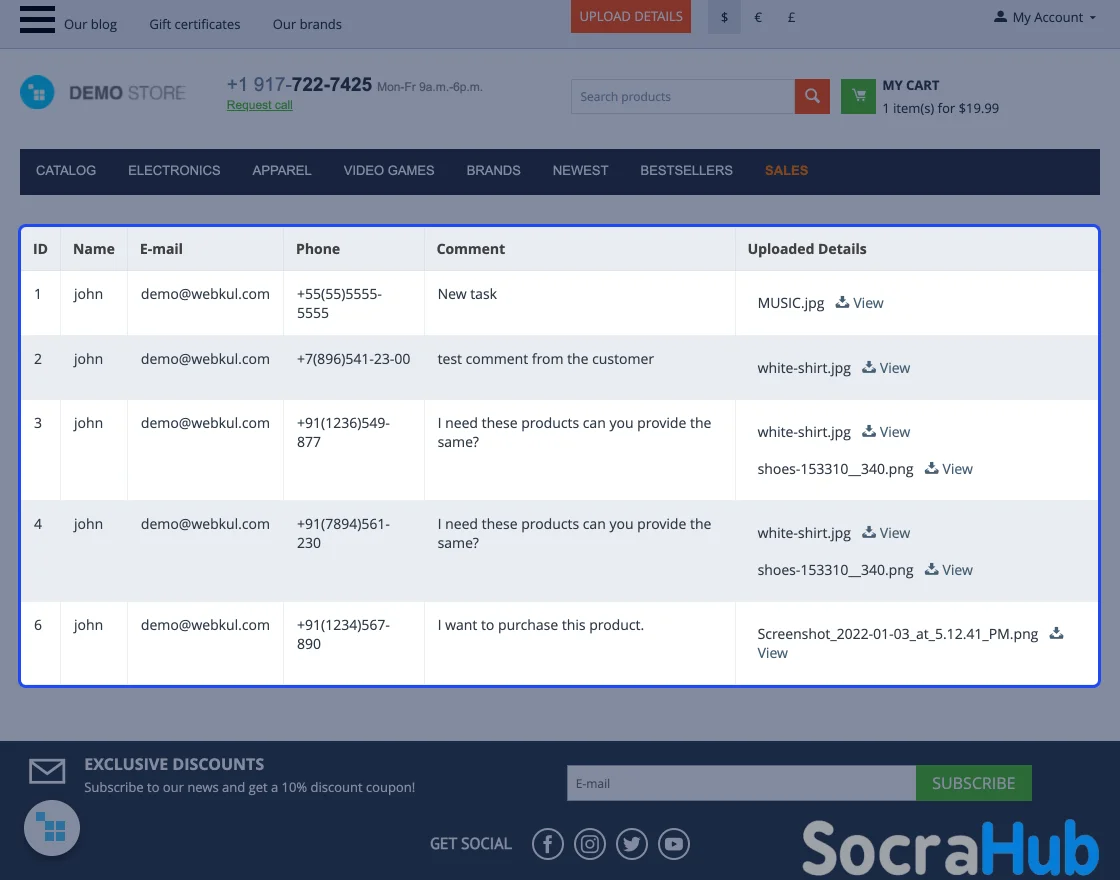Viewport: 1120px width, 880px height.
Task: Expand the My Account dropdown
Action: click(1045, 17)
